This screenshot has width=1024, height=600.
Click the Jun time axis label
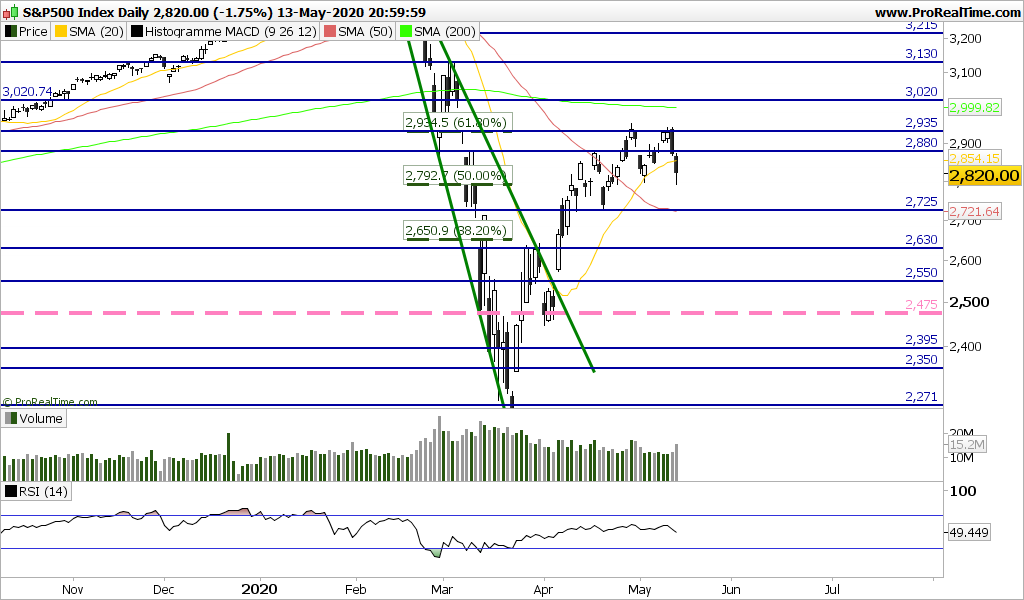731,590
